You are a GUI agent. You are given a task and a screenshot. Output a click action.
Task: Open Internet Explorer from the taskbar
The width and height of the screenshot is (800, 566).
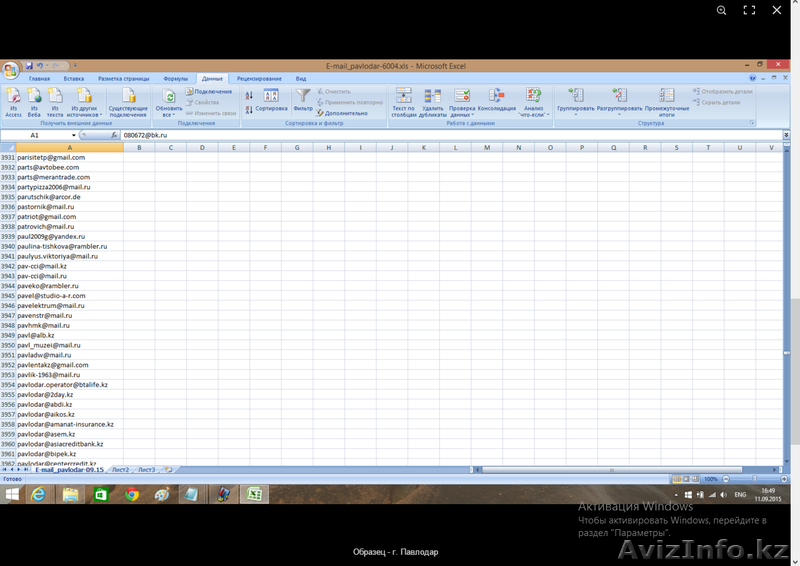point(39,494)
